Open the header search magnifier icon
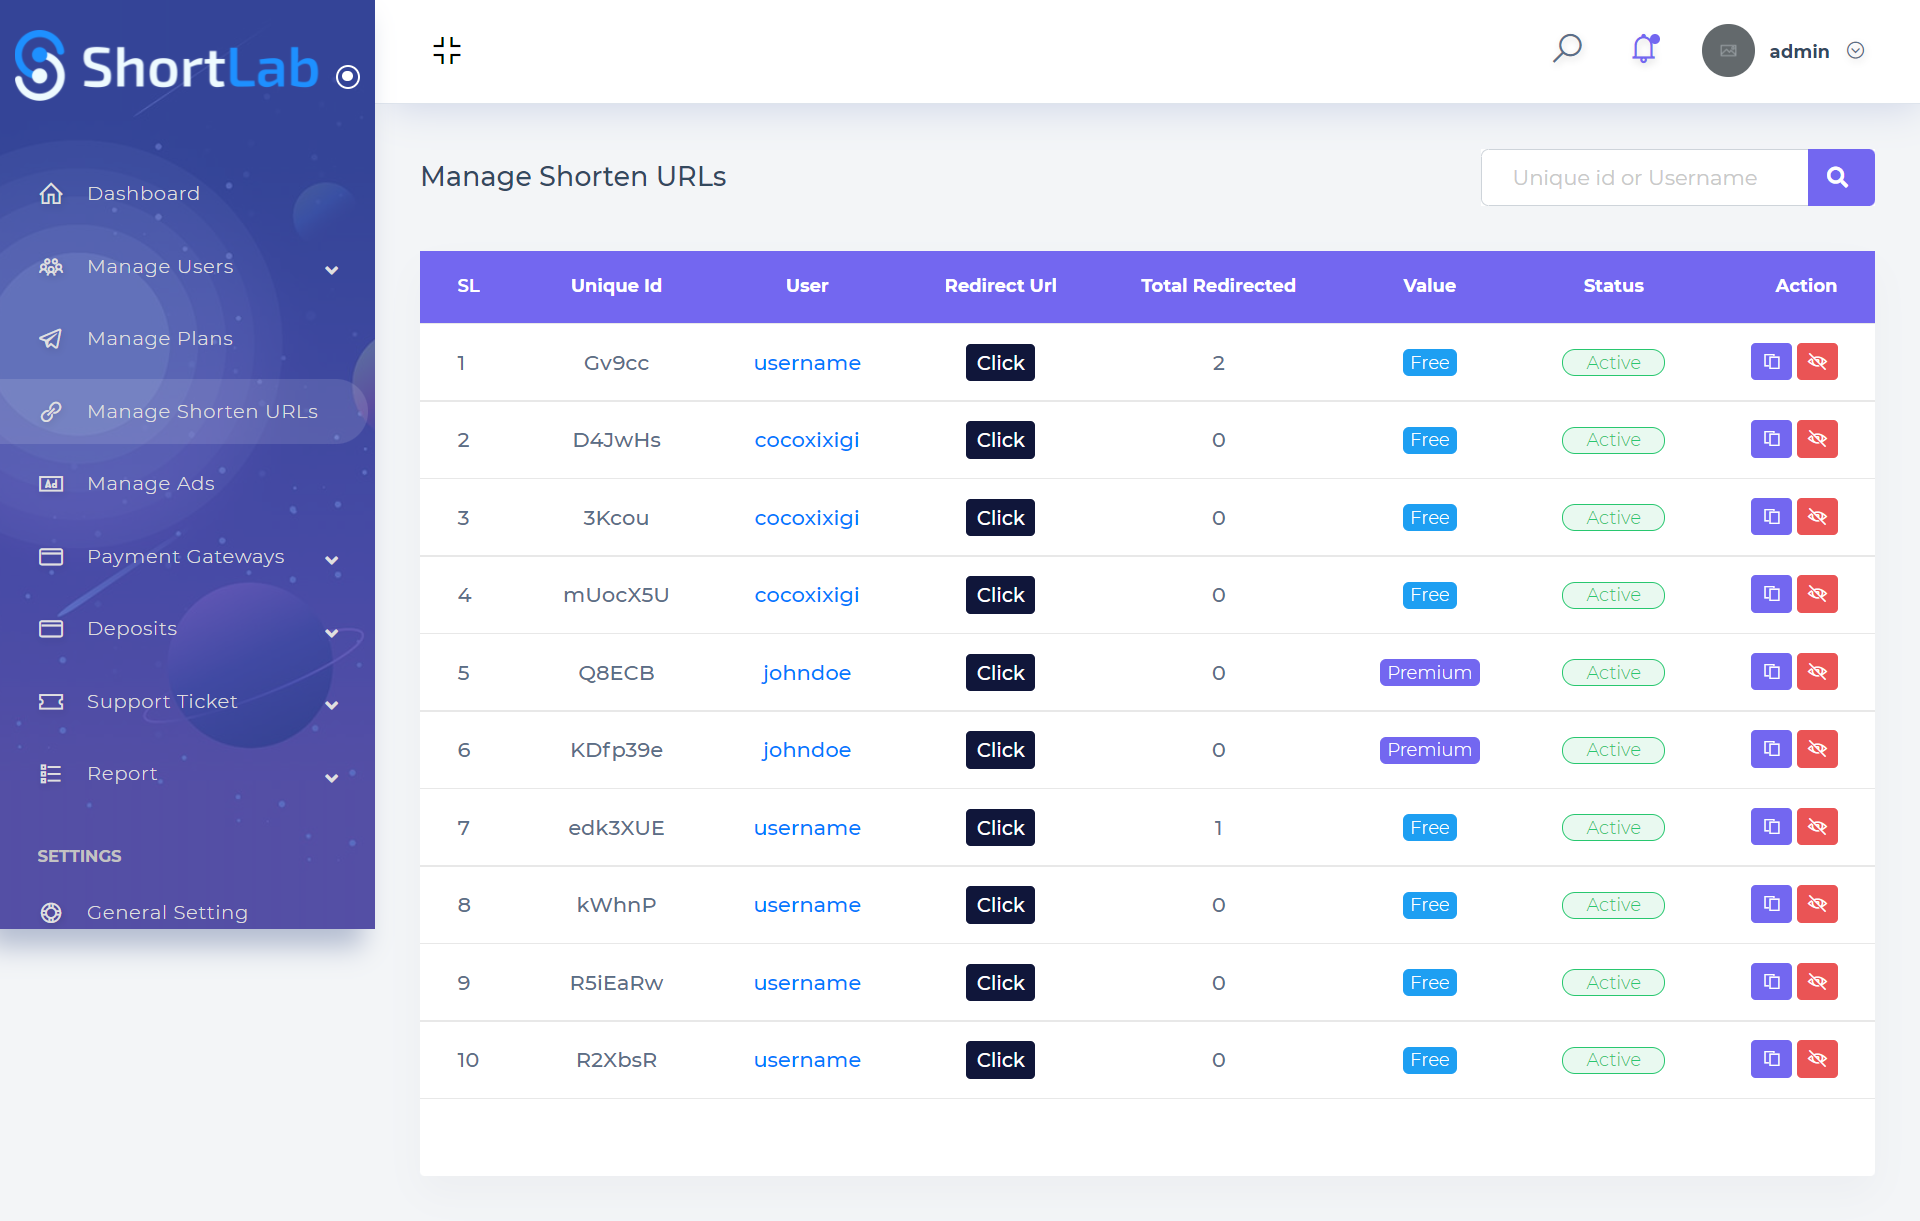The width and height of the screenshot is (1920, 1221). (x=1567, y=49)
